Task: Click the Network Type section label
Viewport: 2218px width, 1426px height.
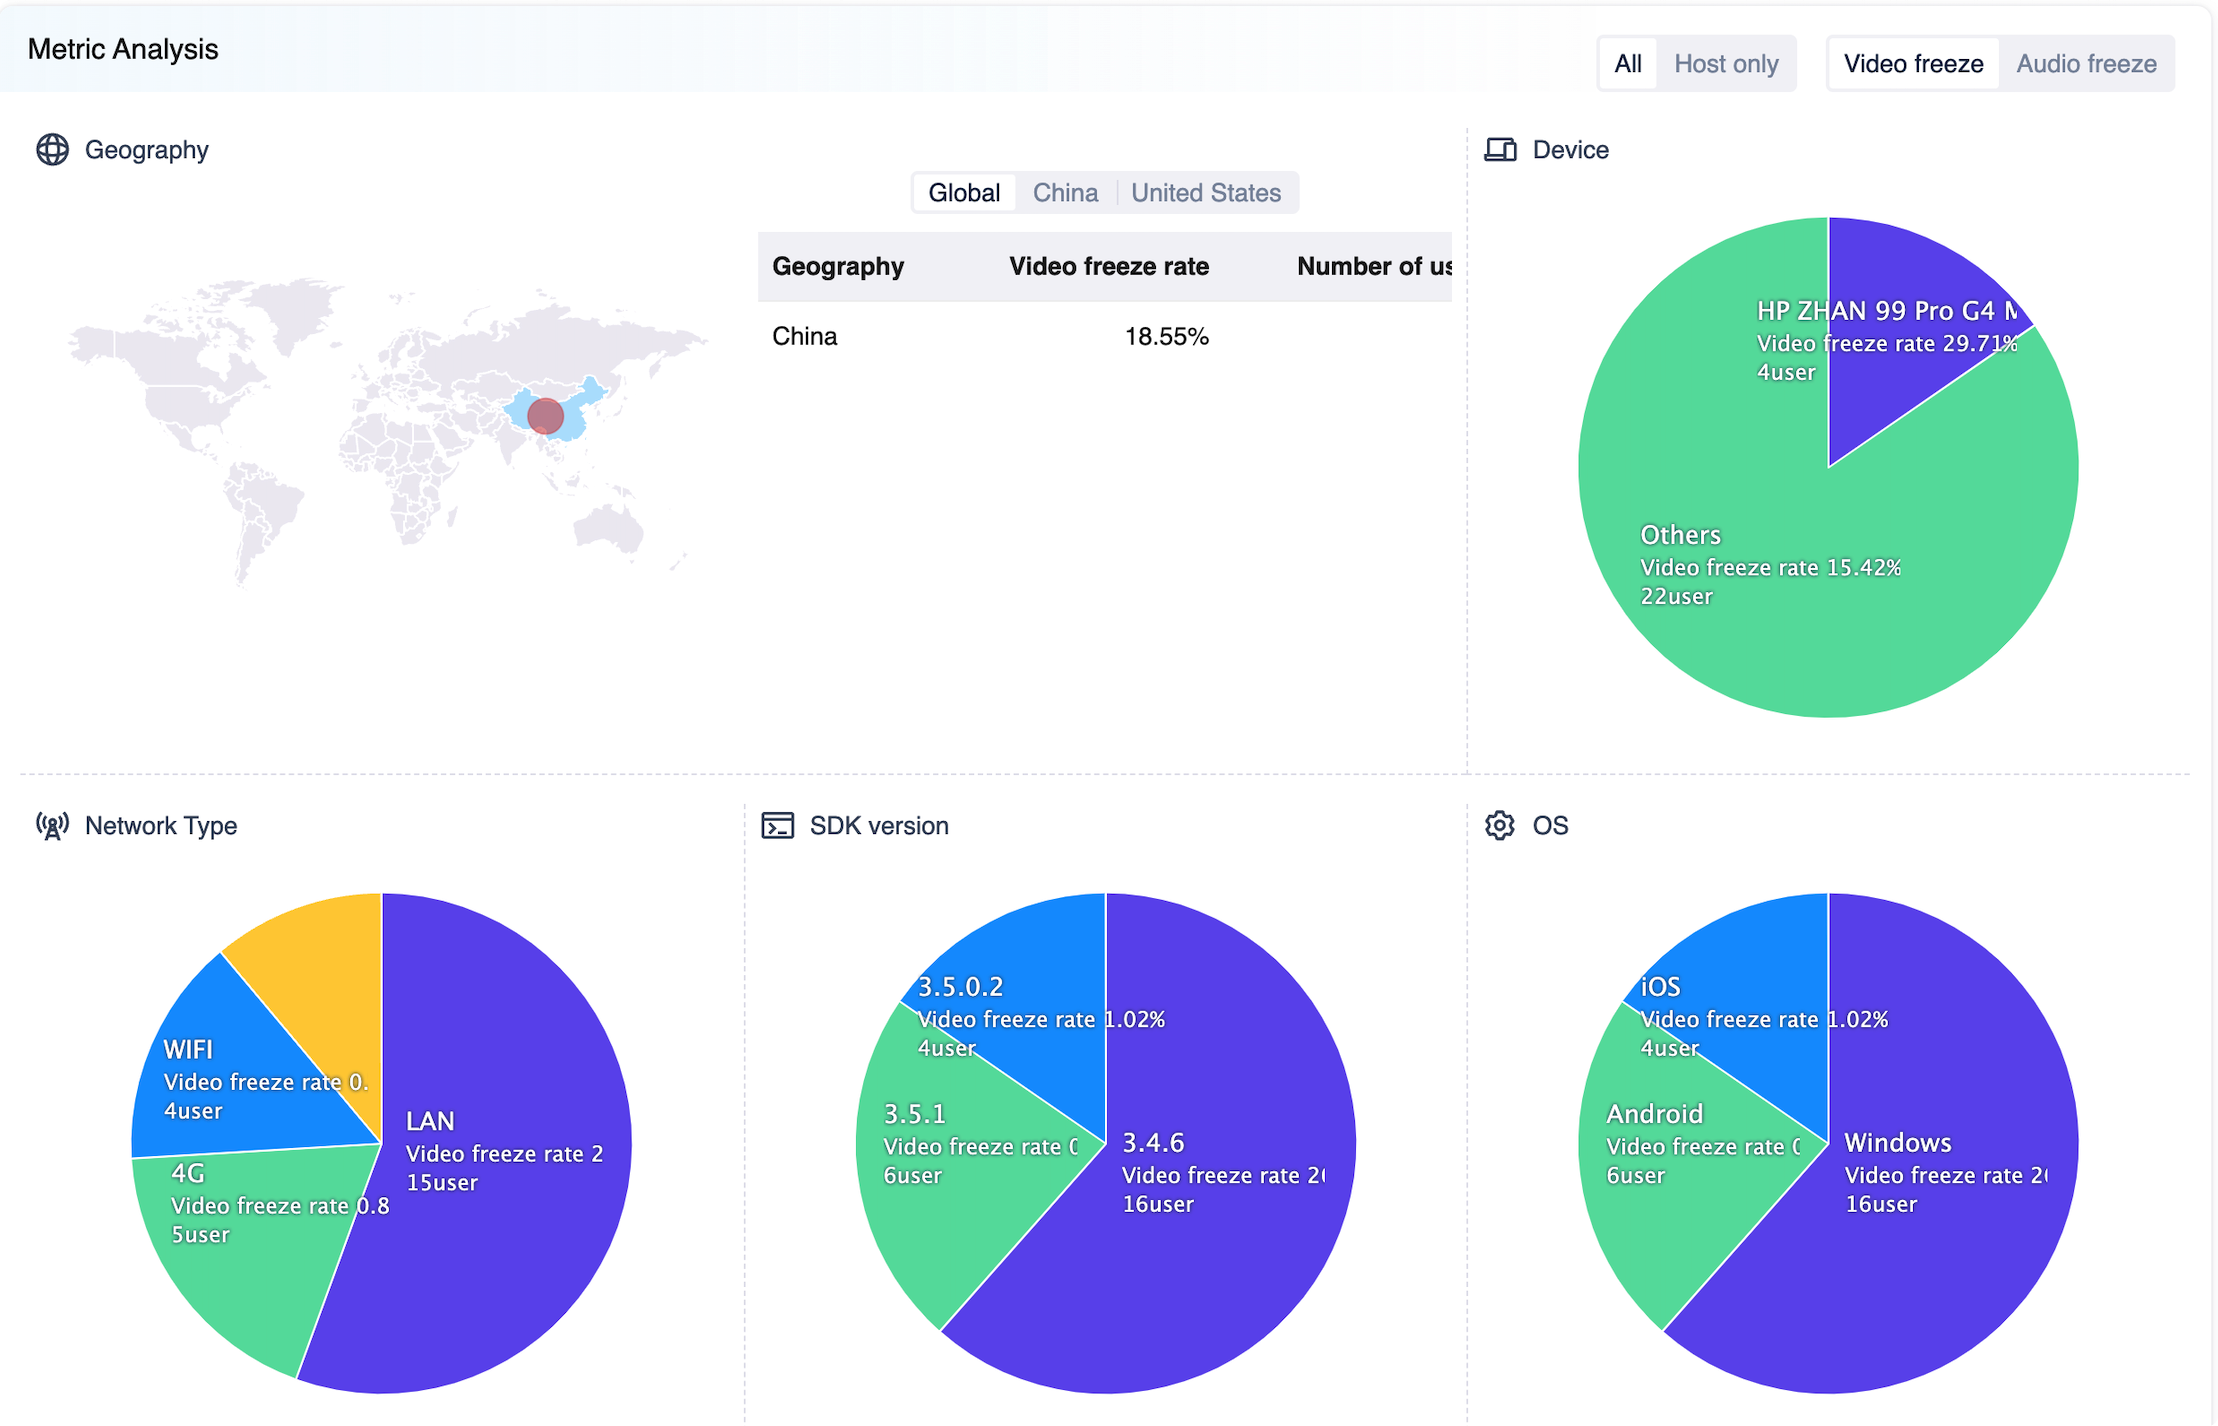Action: [x=161, y=826]
